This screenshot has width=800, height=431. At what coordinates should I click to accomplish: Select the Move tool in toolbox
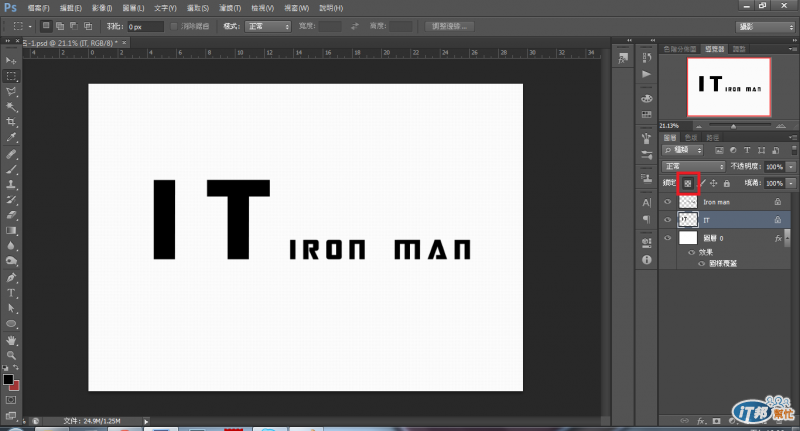coord(12,60)
